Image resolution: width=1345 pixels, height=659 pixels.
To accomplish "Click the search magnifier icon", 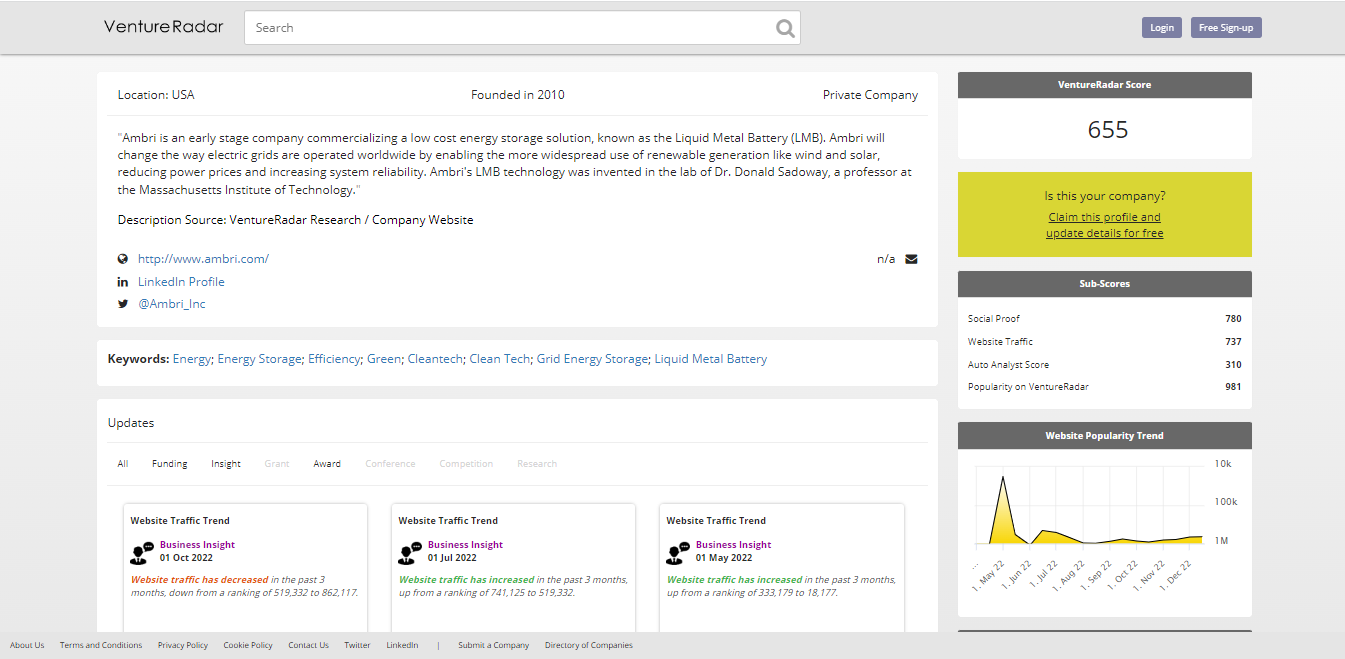I will (784, 27).
